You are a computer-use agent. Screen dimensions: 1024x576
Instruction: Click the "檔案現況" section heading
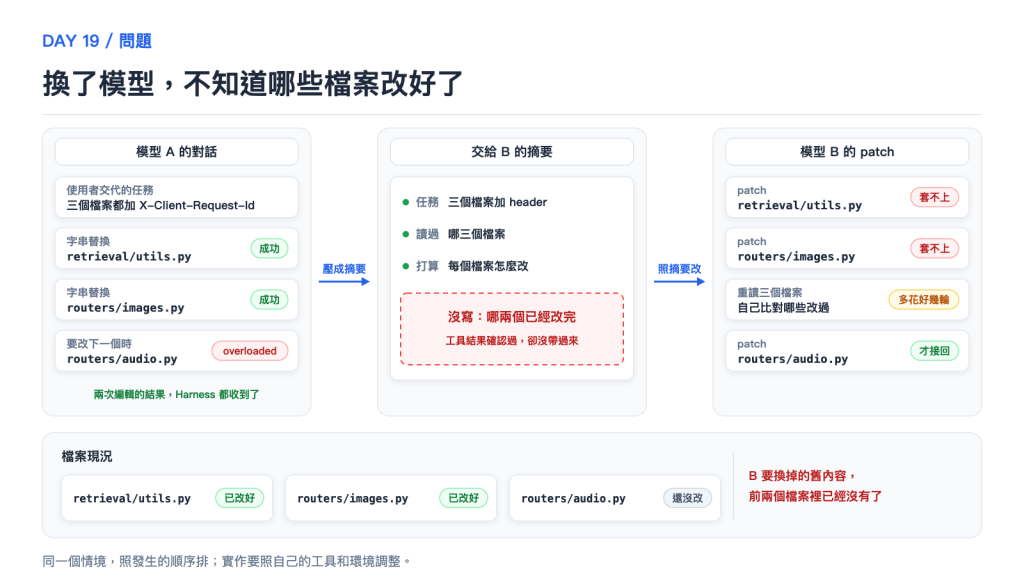(87, 456)
